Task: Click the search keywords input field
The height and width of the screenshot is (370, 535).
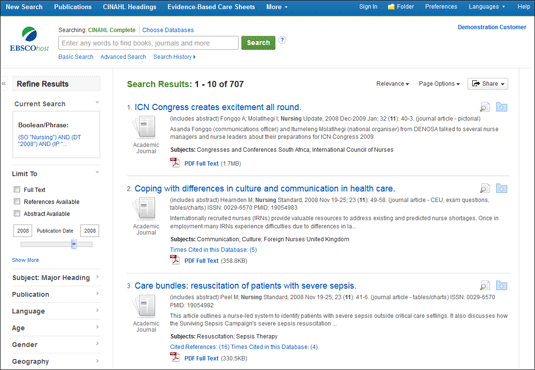Action: [x=148, y=43]
